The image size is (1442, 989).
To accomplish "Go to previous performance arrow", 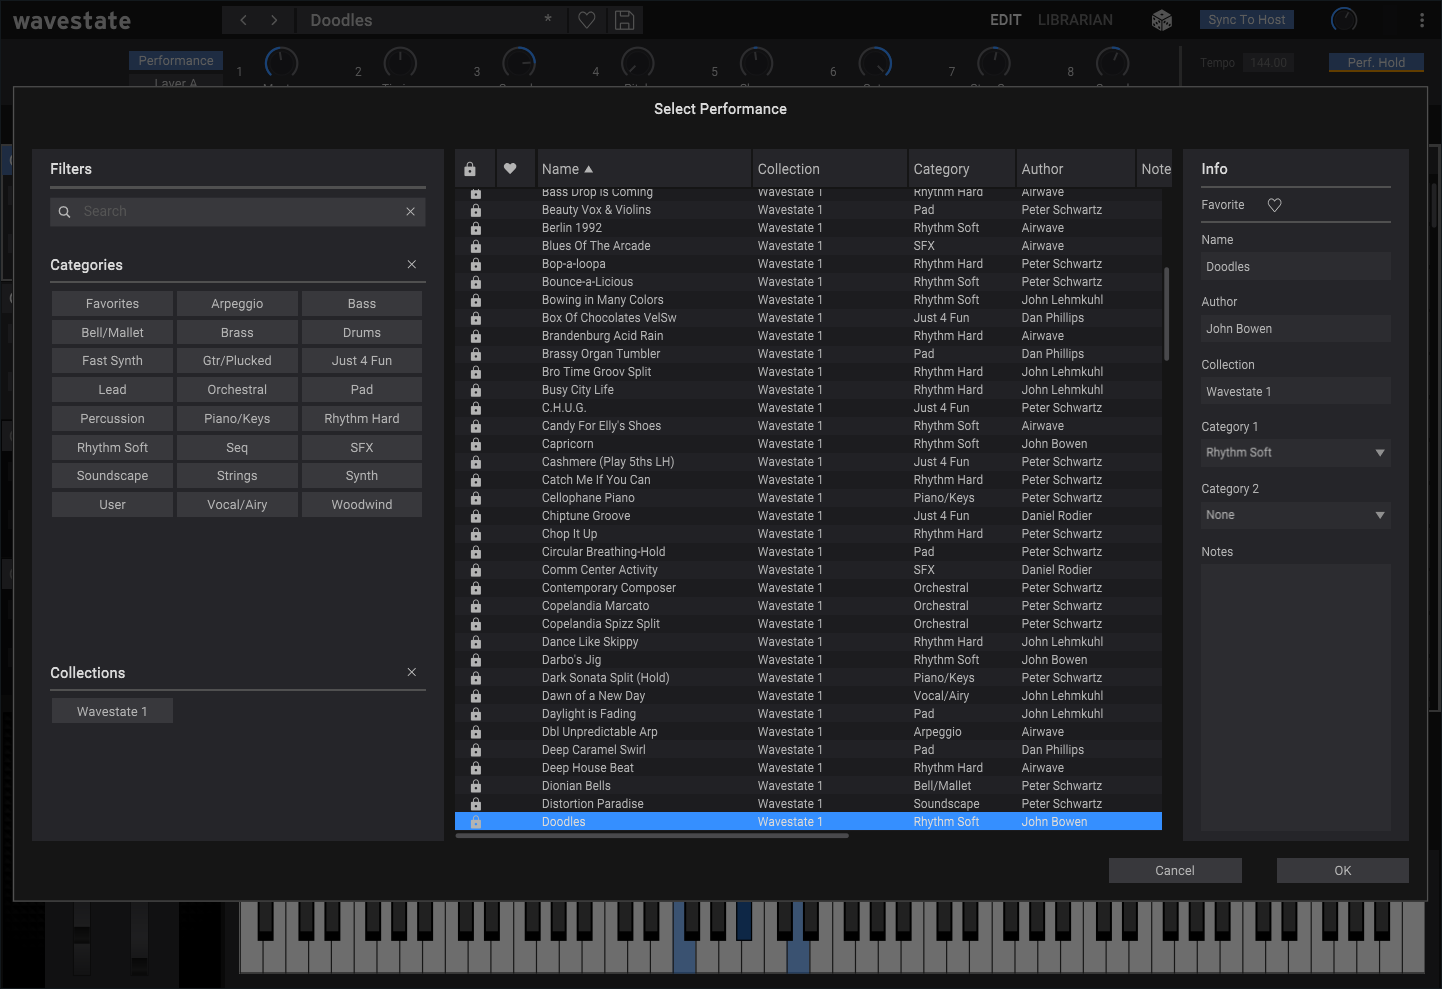I will click(244, 20).
